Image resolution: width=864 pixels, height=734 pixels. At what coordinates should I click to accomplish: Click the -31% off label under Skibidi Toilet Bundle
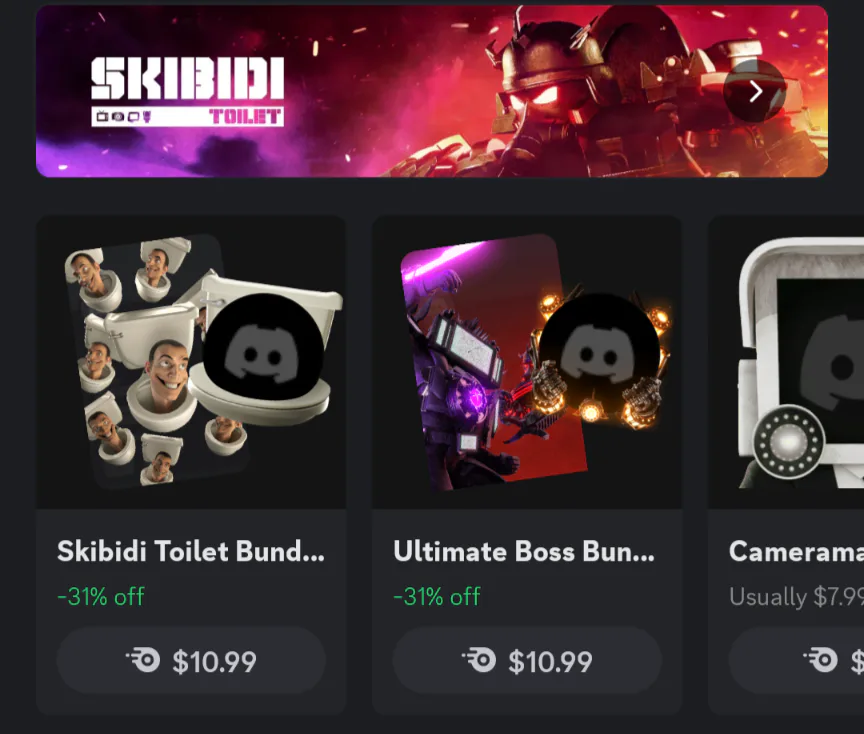[x=101, y=596]
